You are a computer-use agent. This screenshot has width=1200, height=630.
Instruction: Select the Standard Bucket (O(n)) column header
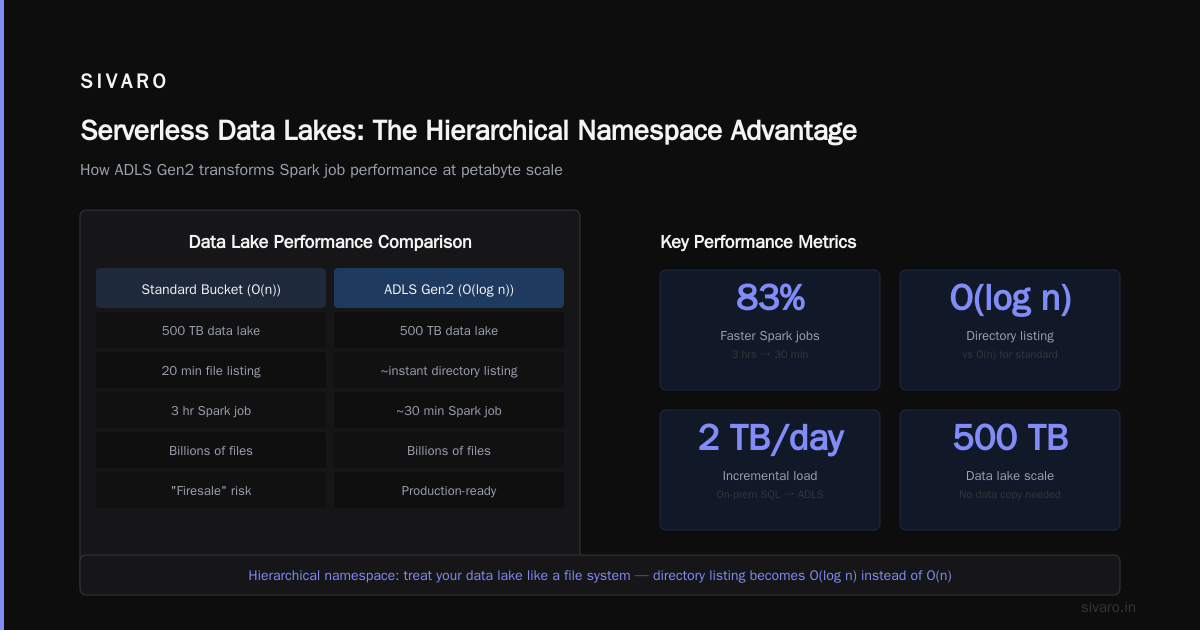[211, 289]
